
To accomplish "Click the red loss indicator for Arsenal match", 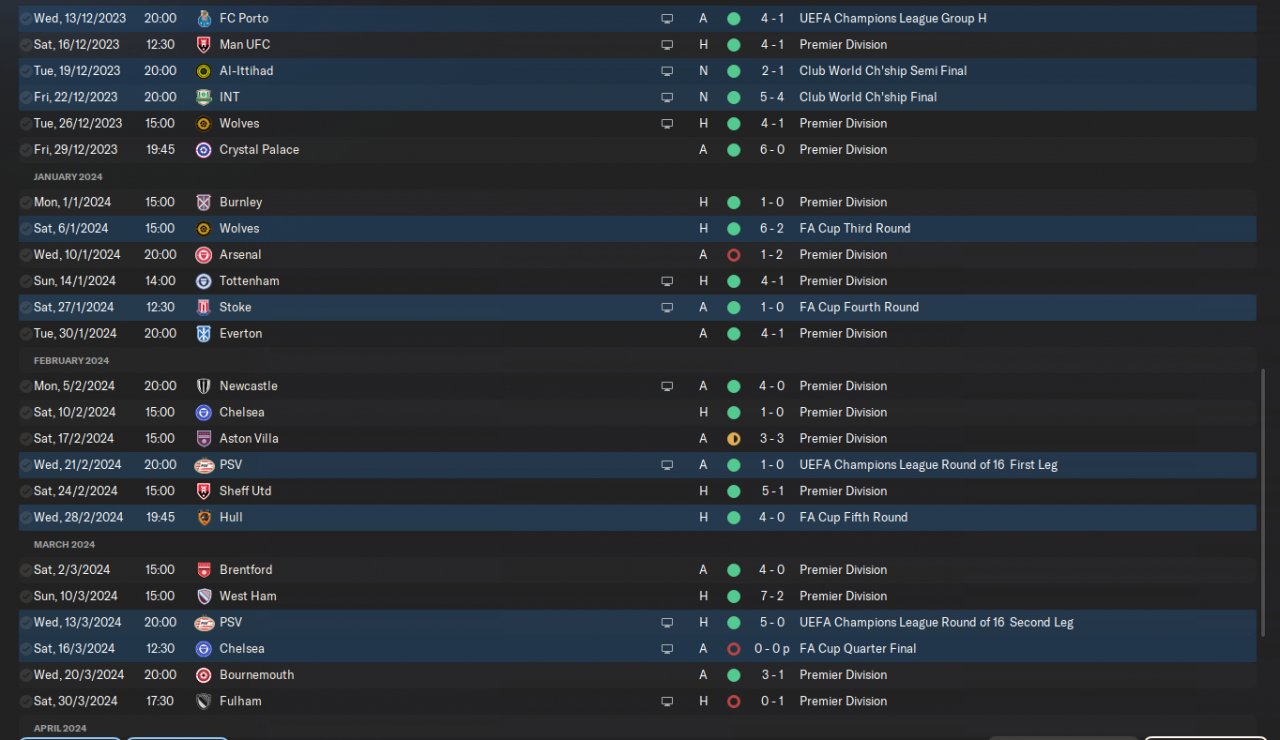I will (733, 255).
